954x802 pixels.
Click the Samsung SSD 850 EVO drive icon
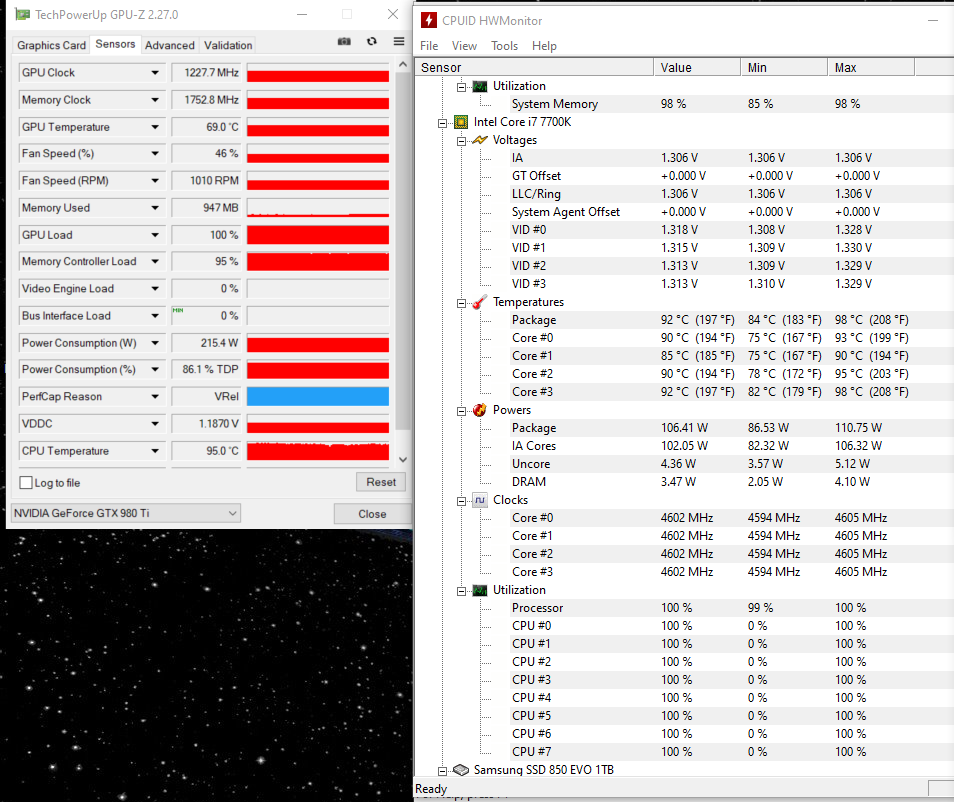[461, 770]
